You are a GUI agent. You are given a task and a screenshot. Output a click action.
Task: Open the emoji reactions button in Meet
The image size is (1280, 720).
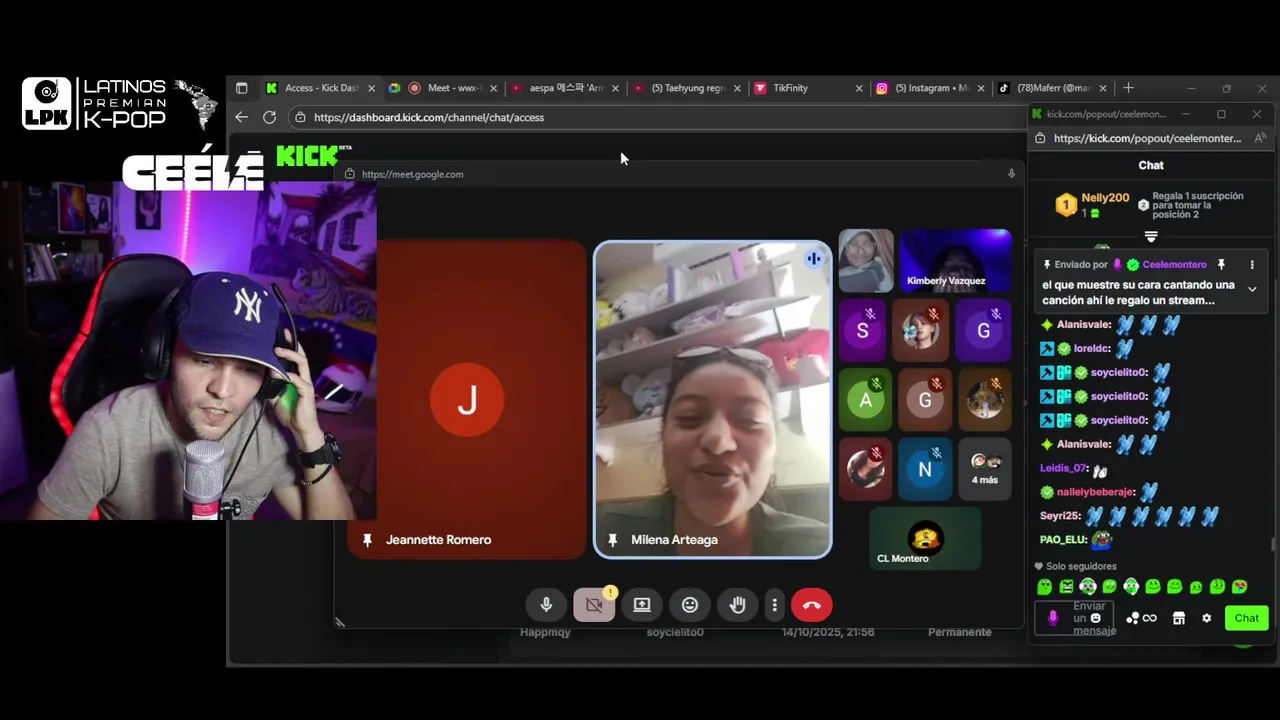(x=690, y=605)
